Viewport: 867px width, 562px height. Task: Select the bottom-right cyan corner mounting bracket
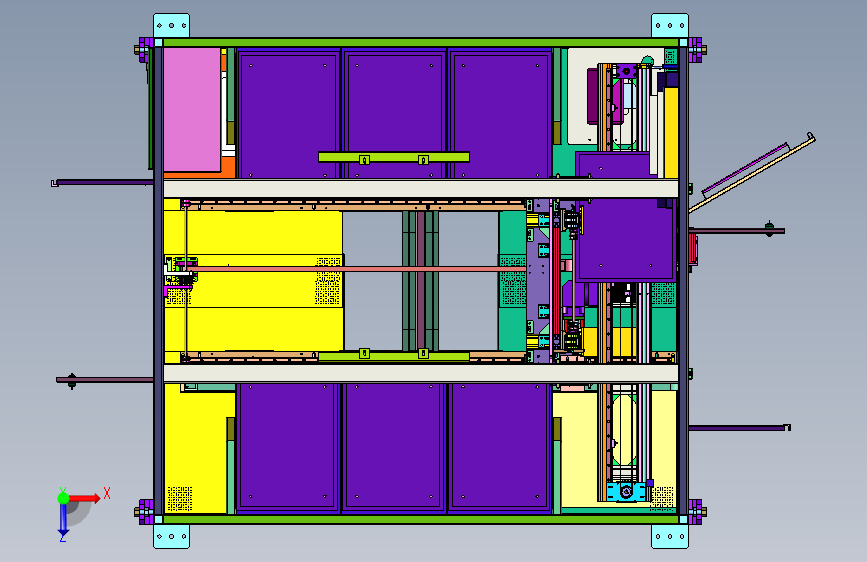670,537
